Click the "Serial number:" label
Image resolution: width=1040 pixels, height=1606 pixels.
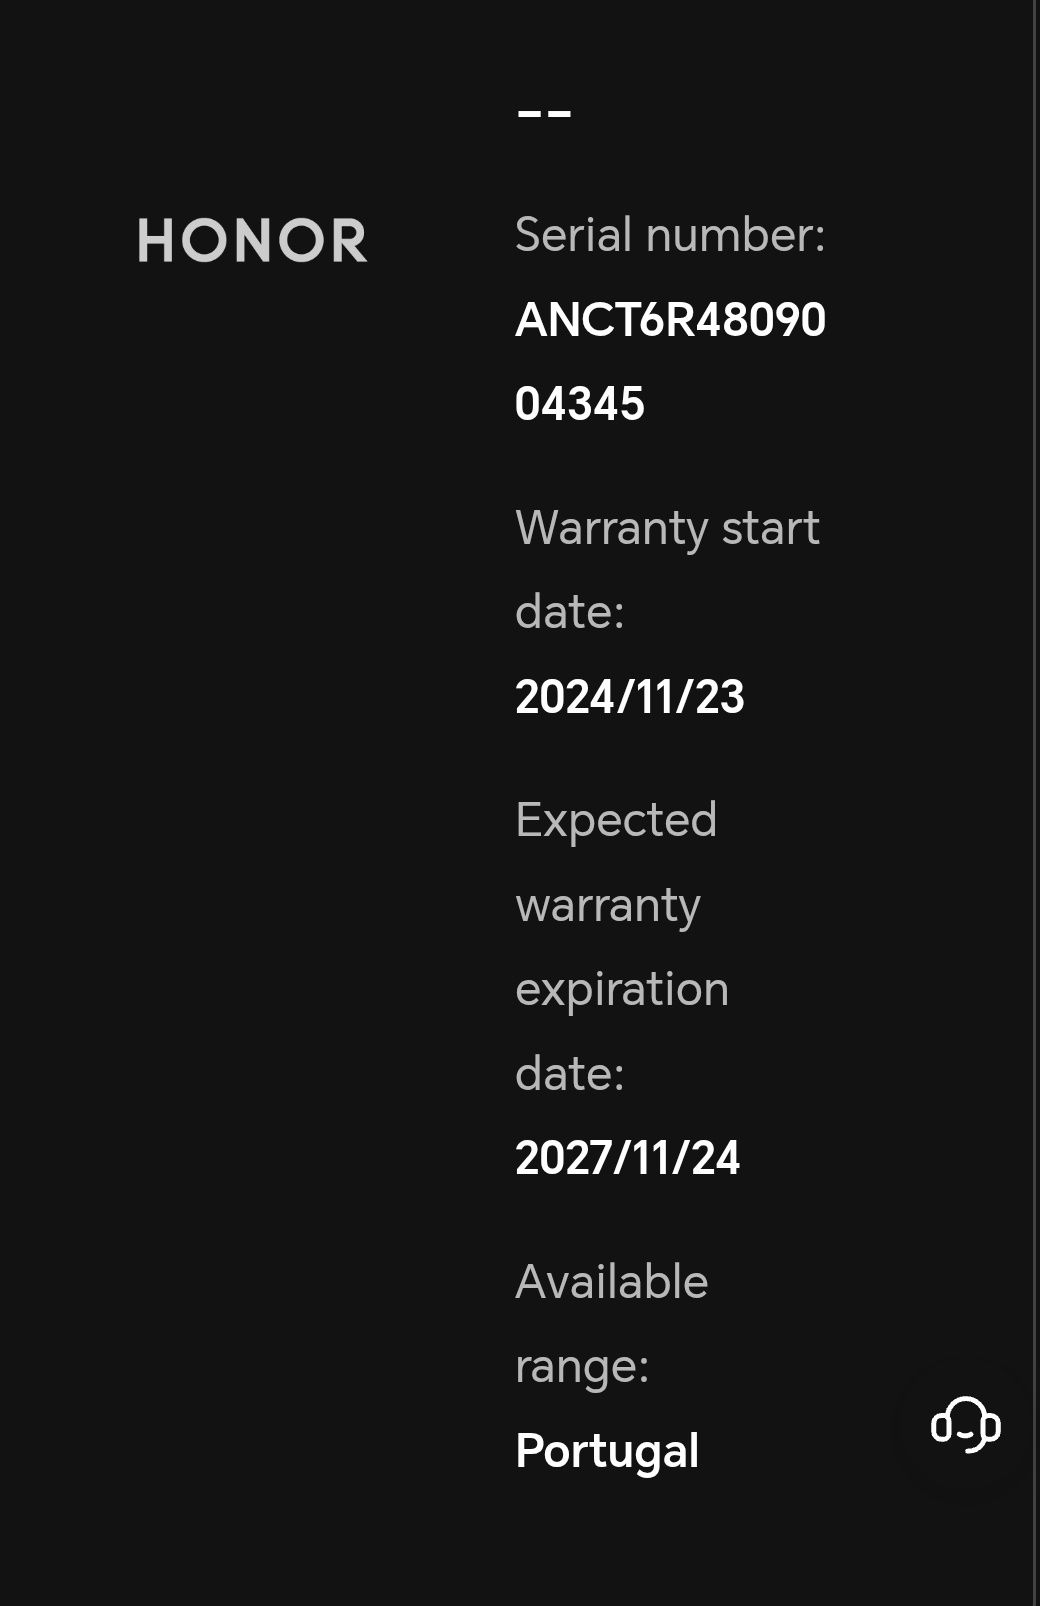[x=670, y=235]
